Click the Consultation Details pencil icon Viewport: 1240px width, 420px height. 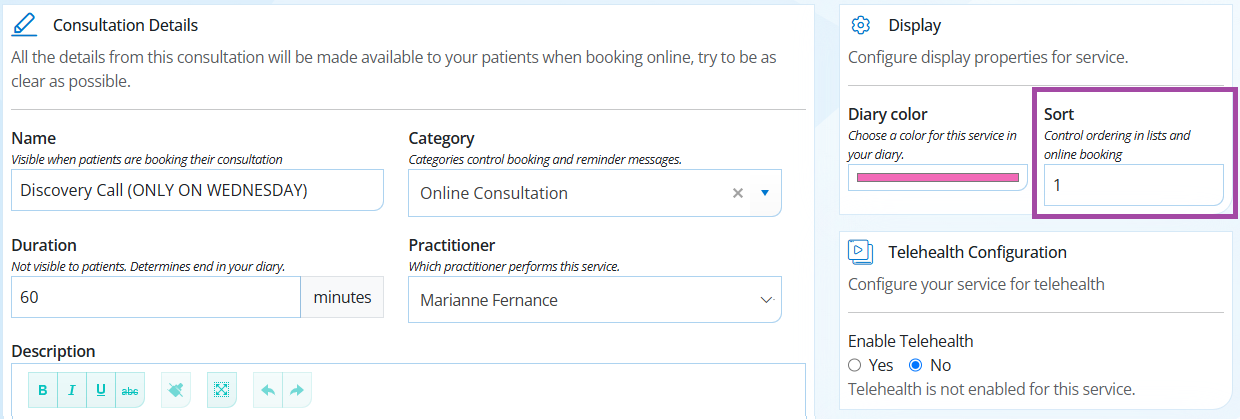pos(24,24)
